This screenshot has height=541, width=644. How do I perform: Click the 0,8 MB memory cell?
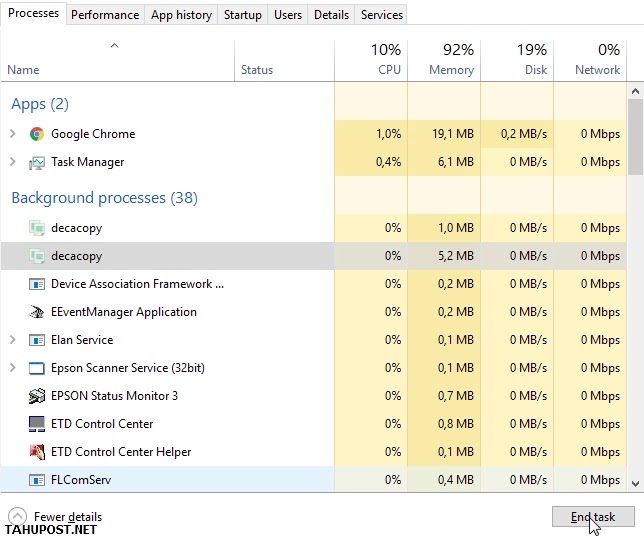coord(444,424)
